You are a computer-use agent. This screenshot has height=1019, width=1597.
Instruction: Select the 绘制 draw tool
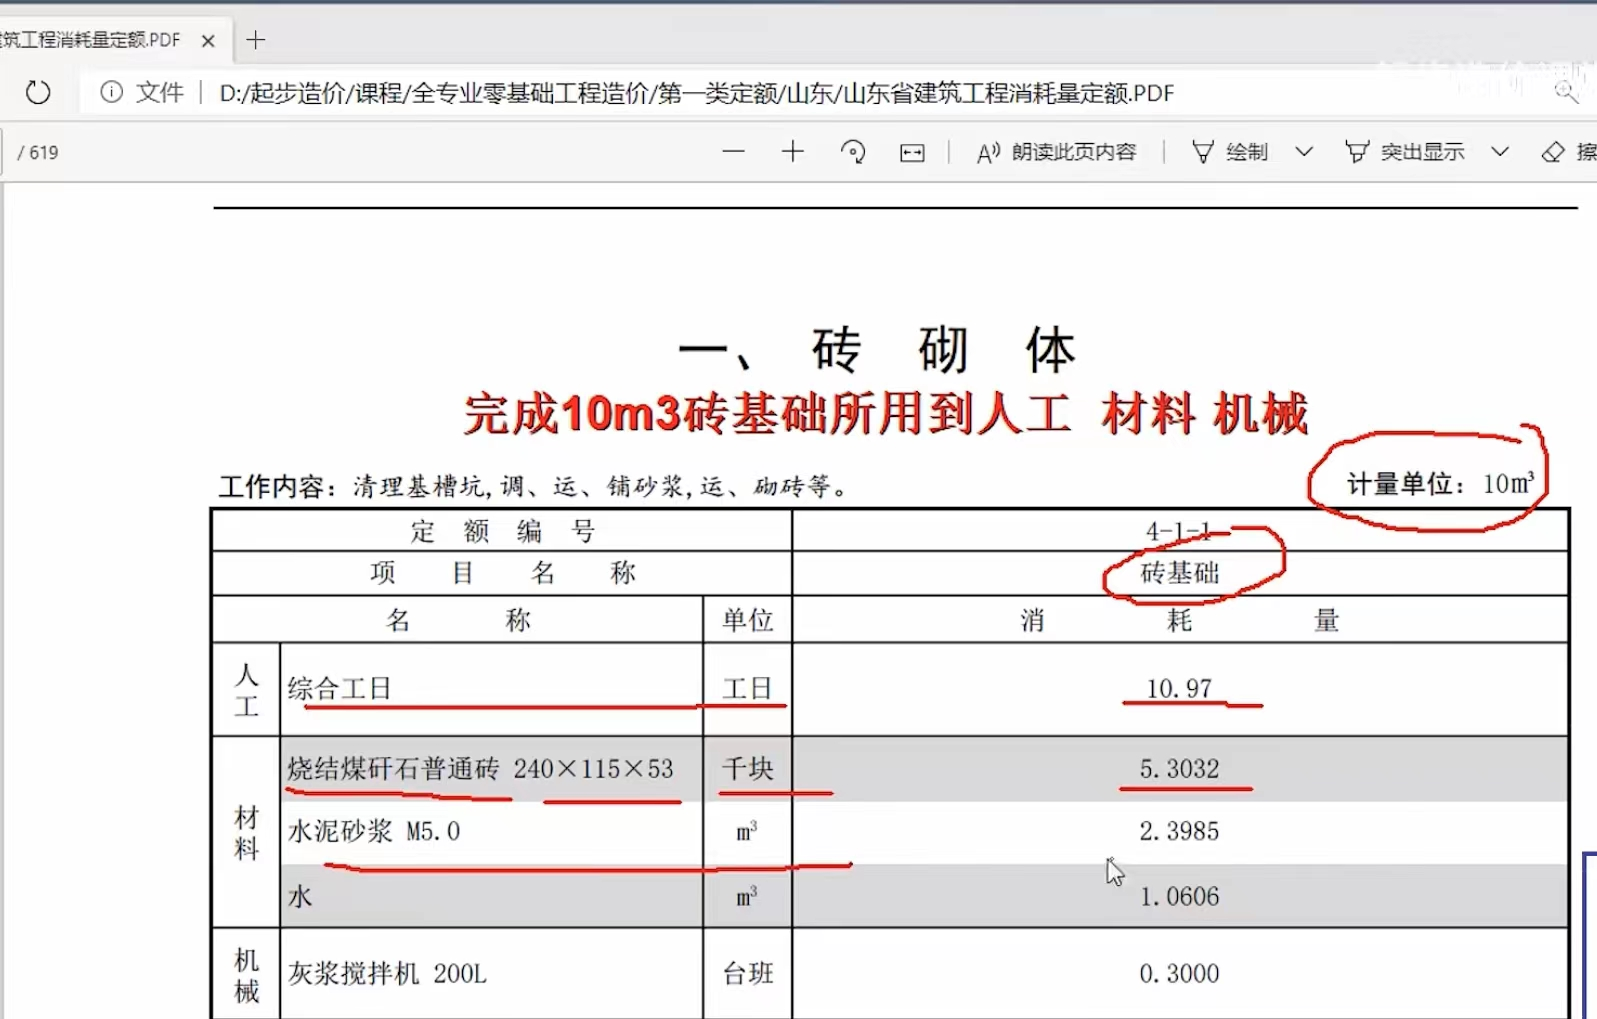tap(1230, 152)
